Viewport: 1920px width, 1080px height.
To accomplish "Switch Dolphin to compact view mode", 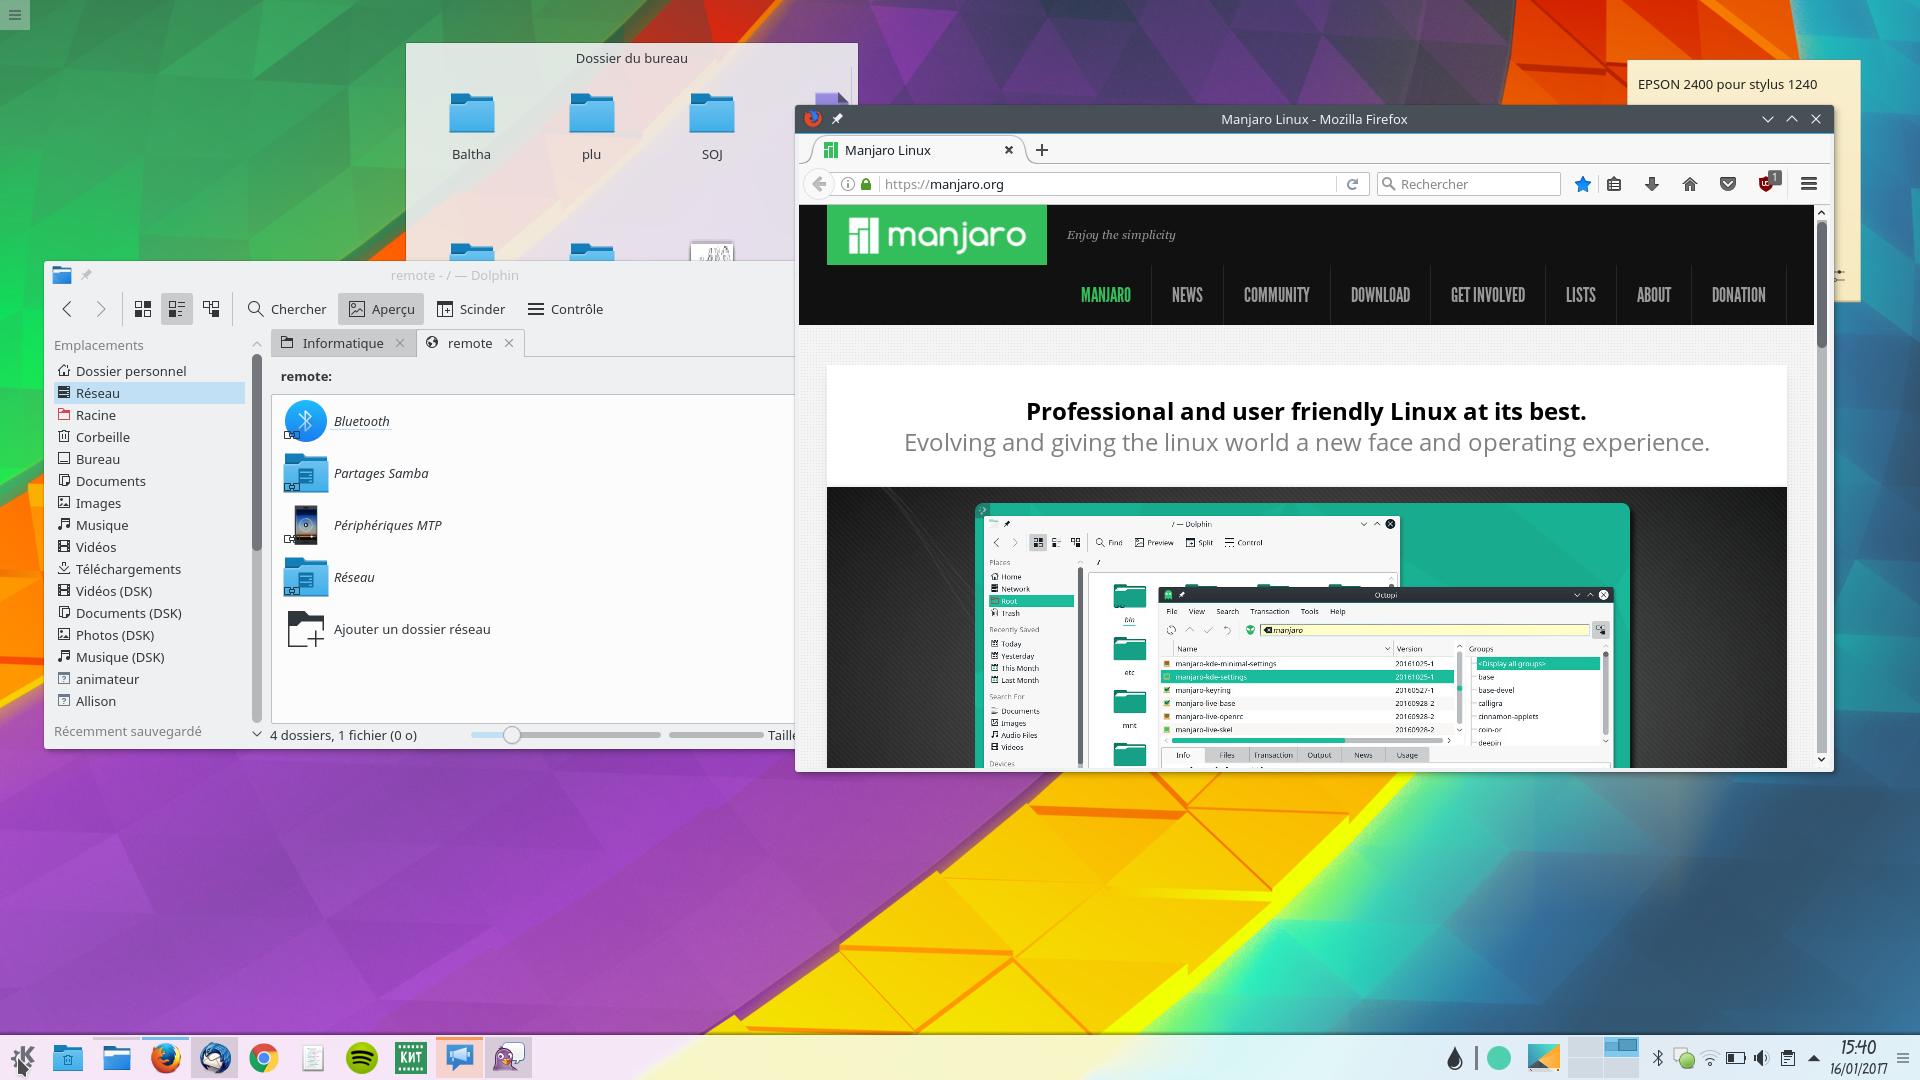I will tap(177, 309).
